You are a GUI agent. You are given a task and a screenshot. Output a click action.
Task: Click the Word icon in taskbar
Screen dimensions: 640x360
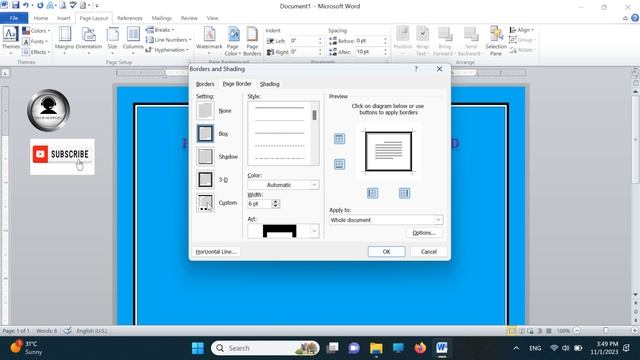442,348
